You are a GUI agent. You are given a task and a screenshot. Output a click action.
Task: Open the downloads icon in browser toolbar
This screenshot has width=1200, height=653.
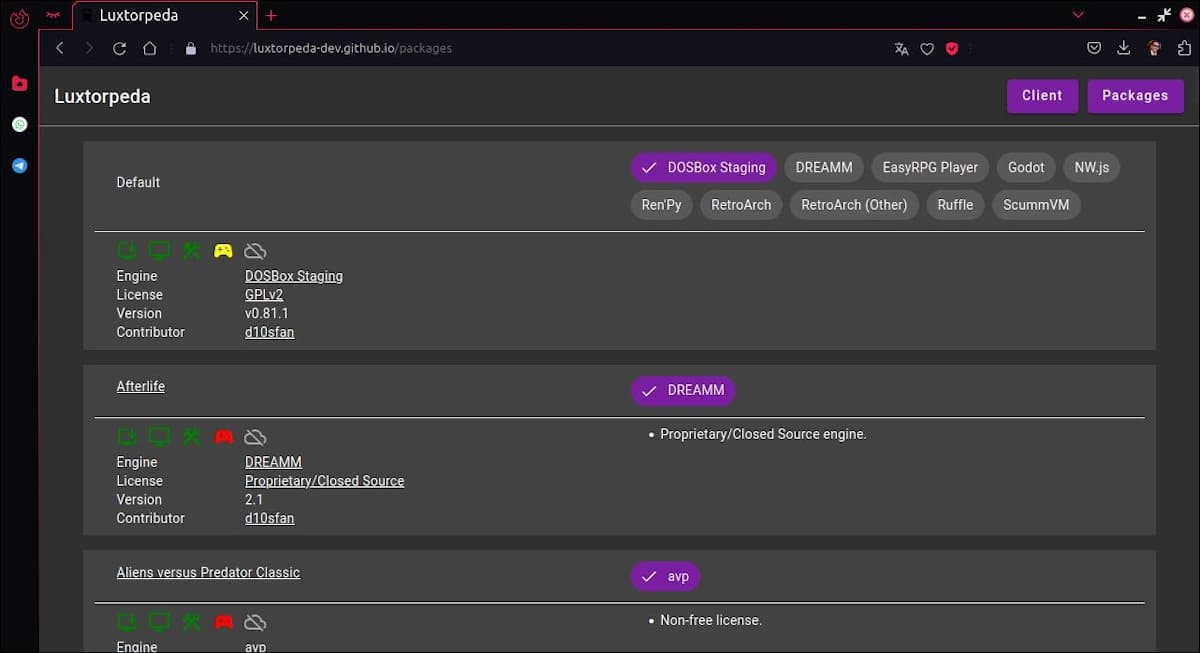pos(1124,48)
